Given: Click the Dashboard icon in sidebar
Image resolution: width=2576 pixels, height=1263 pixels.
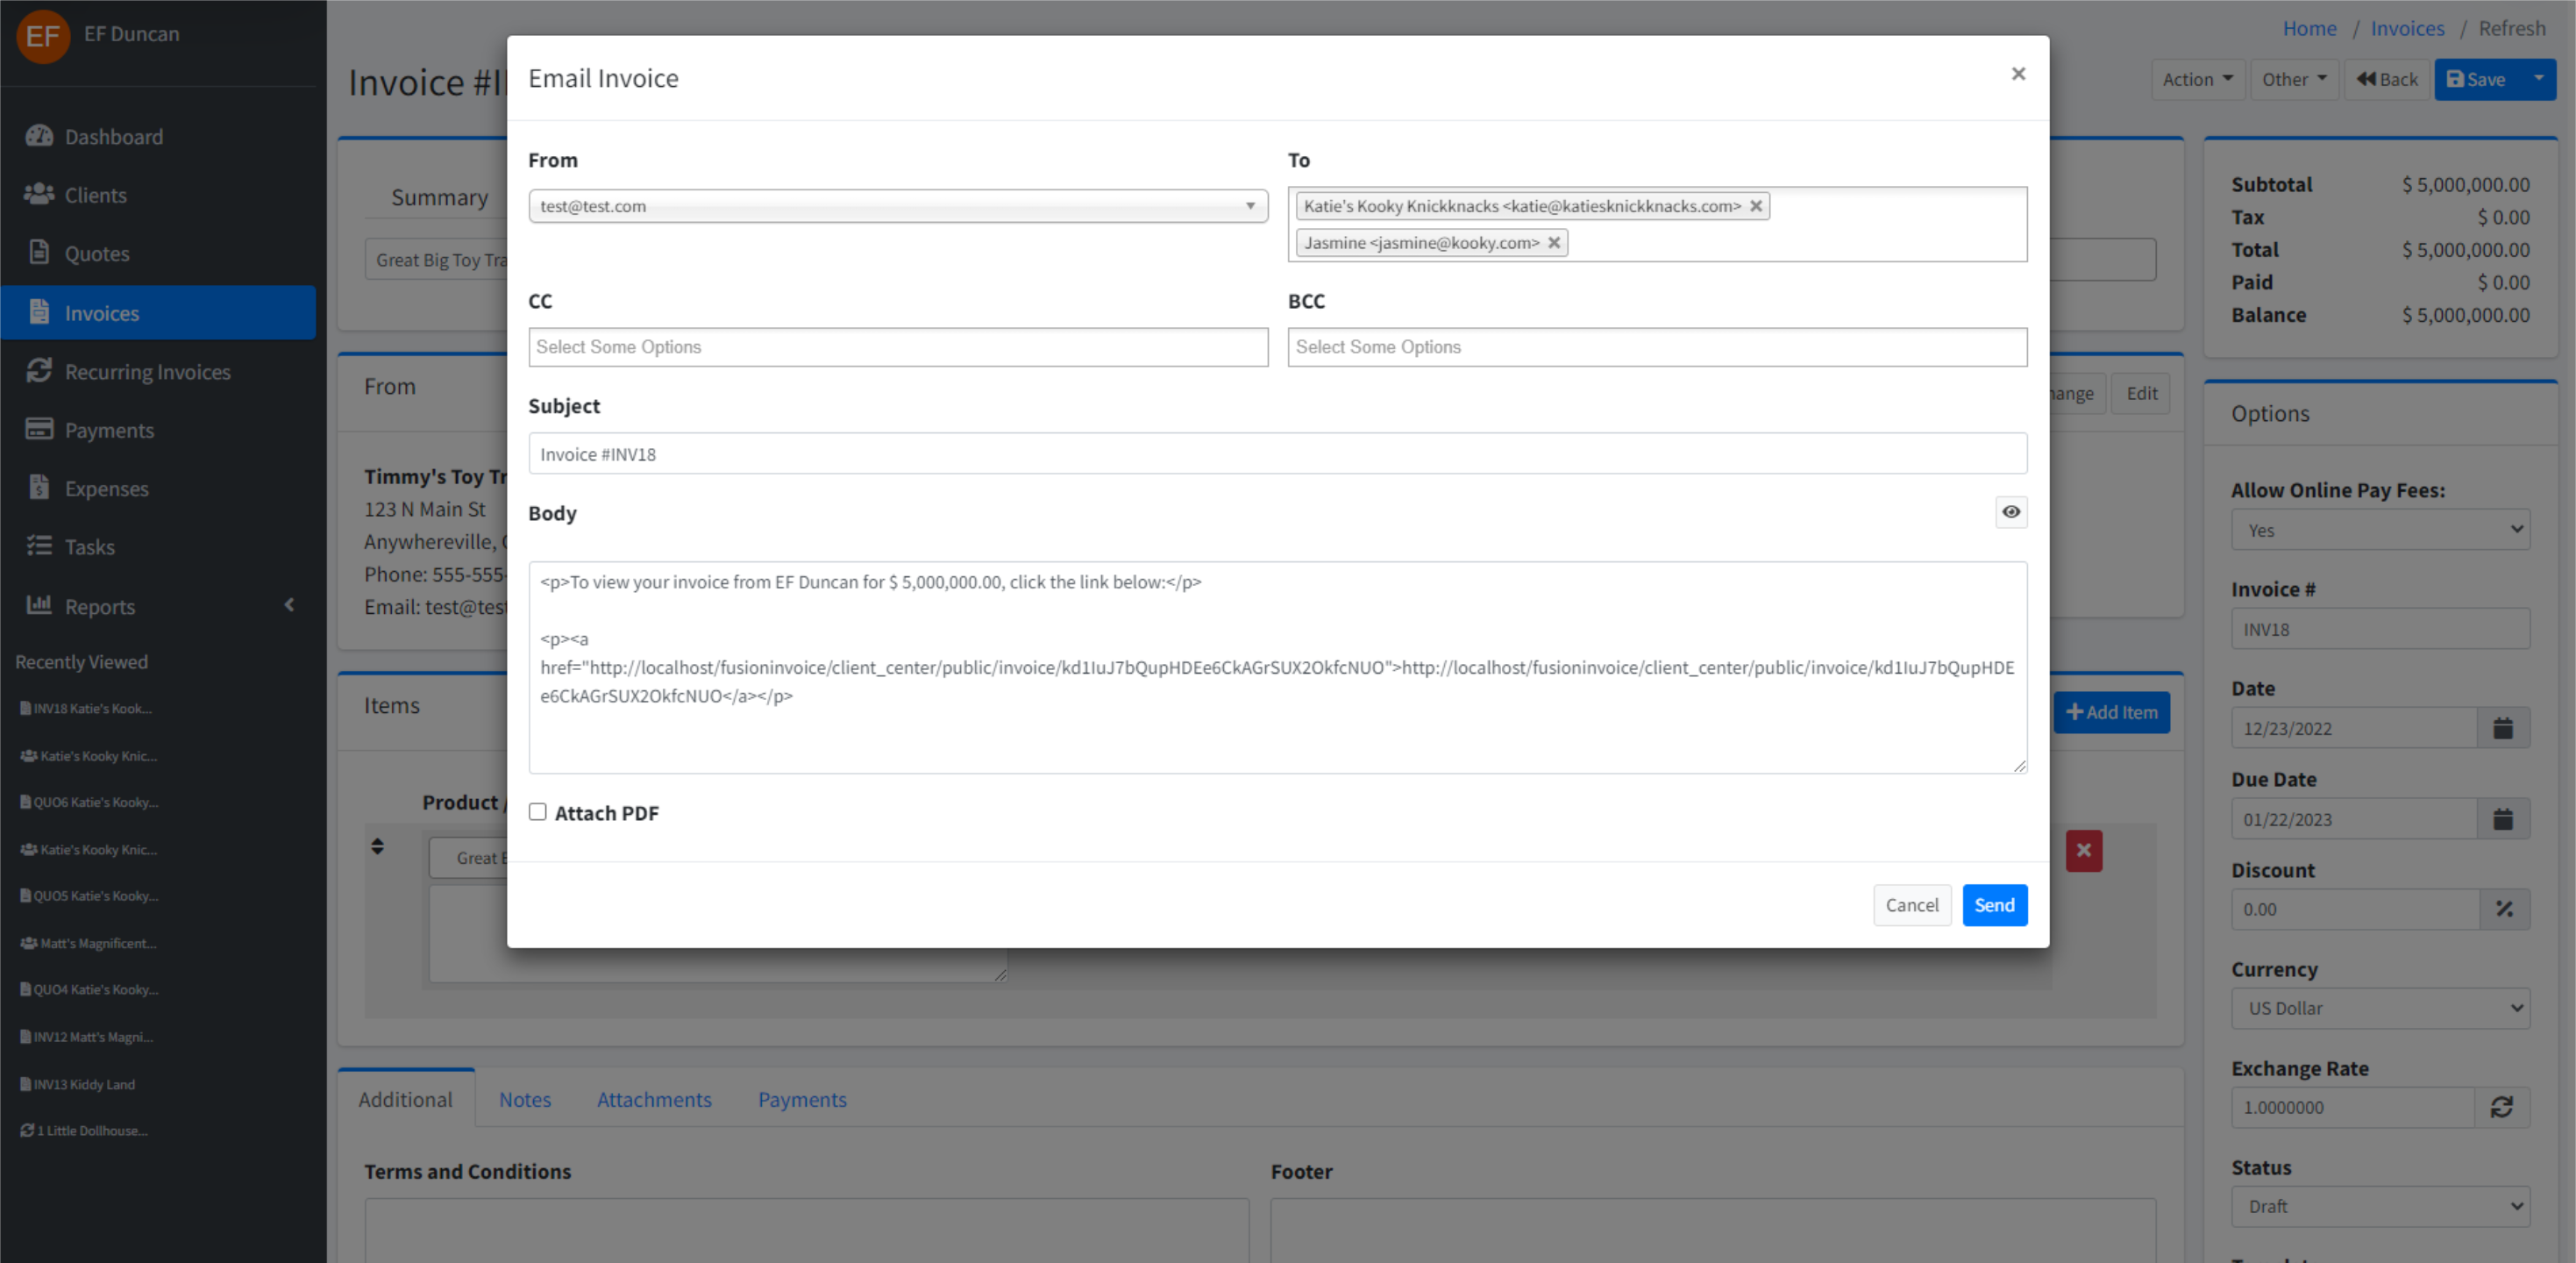Looking at the screenshot, I should tap(39, 136).
